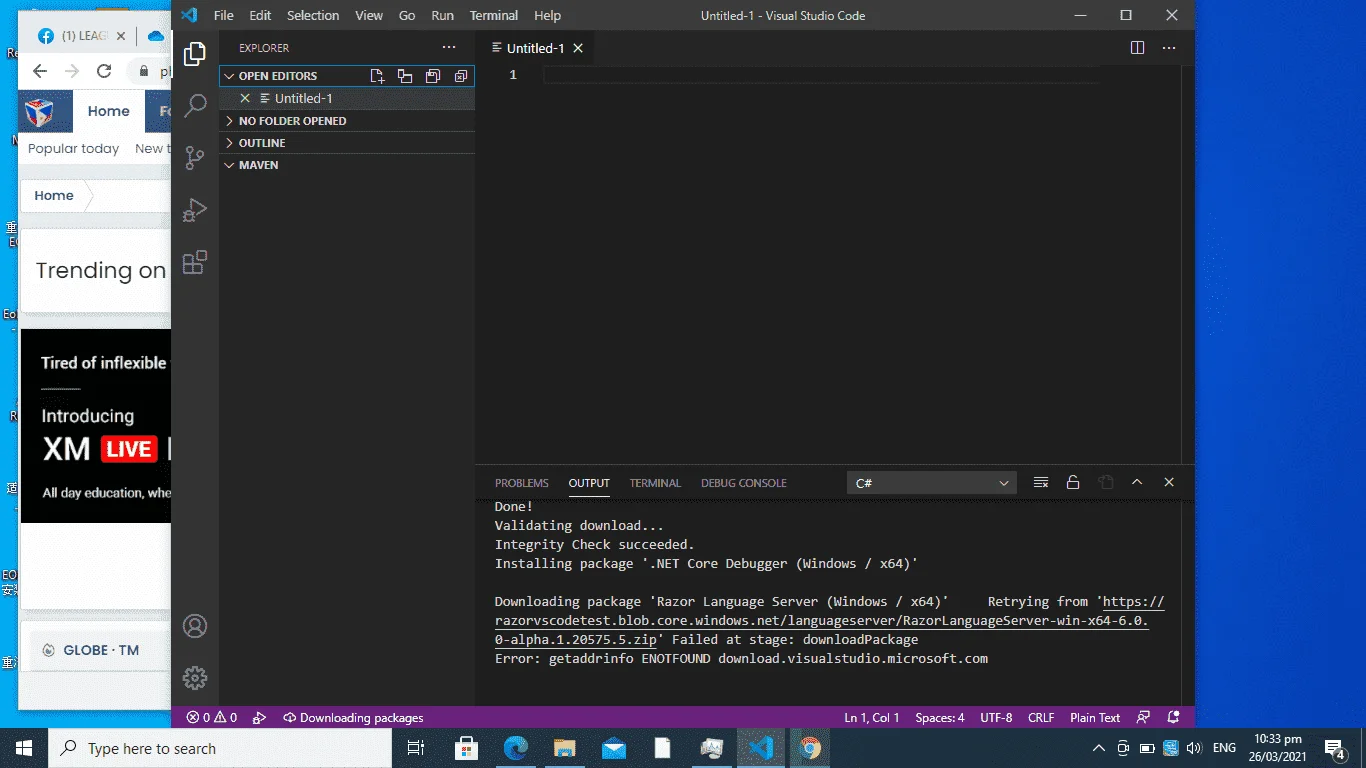Open the Extensions view
The width and height of the screenshot is (1366, 768).
coord(195,262)
